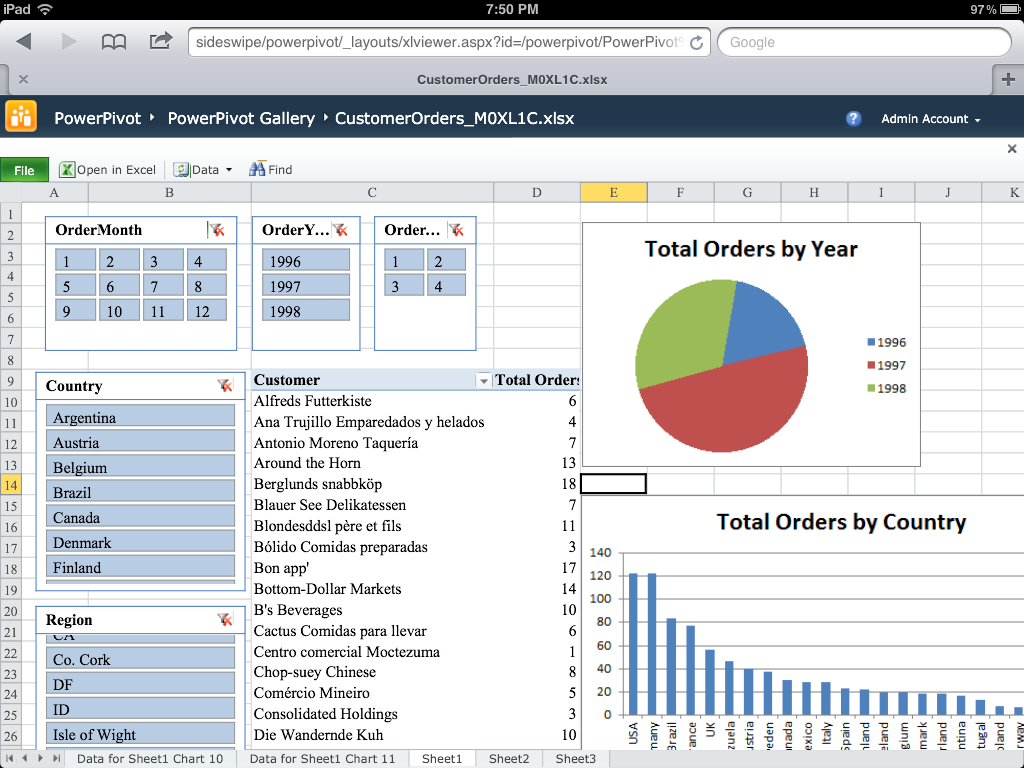Viewport: 1024px width, 768px height.
Task: Open the Admin Account dropdown
Action: [x=930, y=119]
